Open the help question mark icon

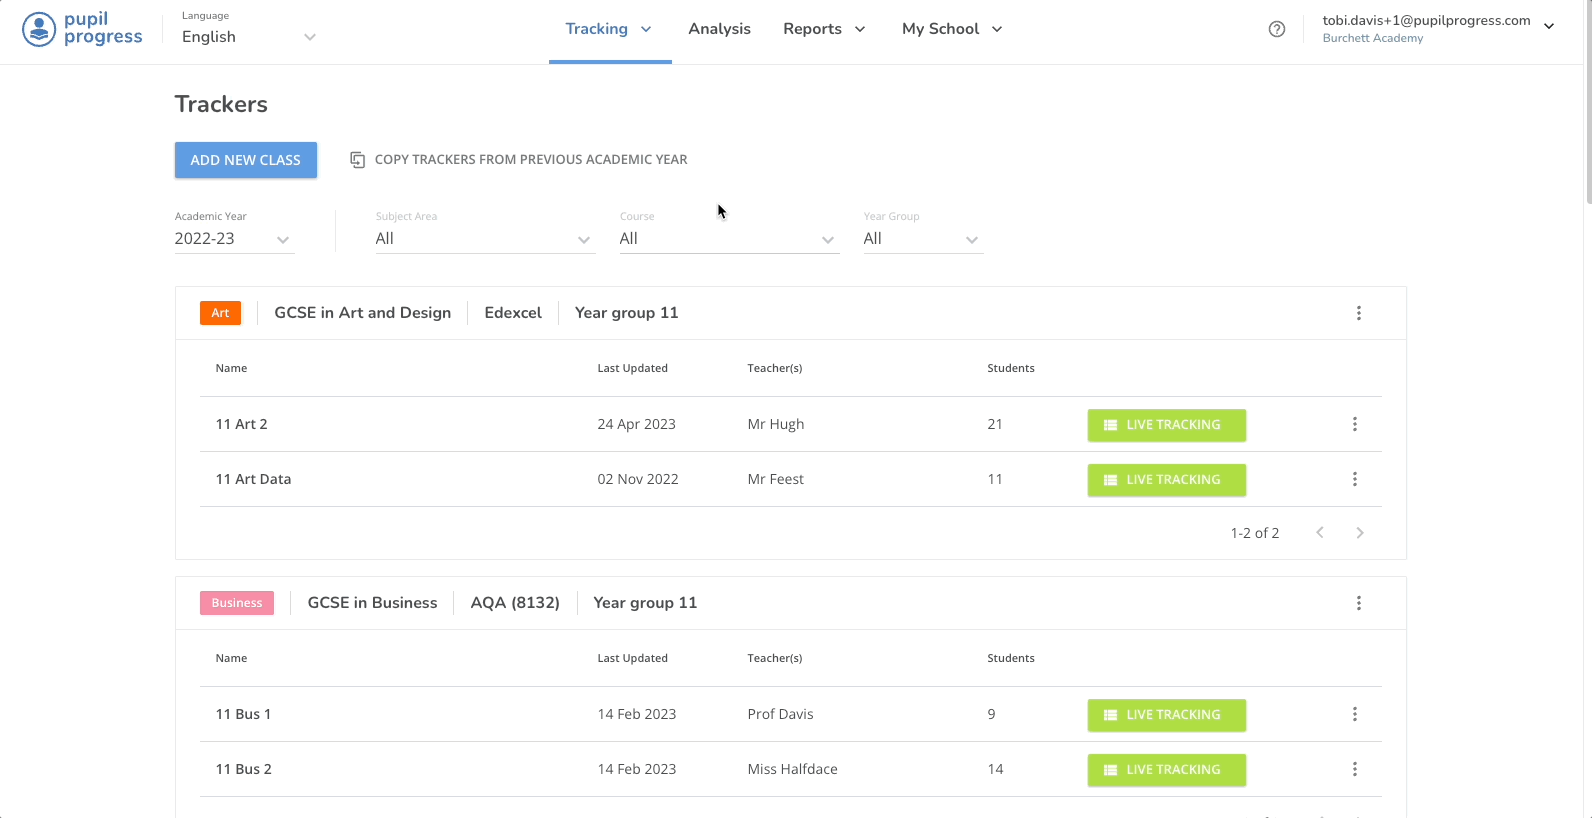1276,29
